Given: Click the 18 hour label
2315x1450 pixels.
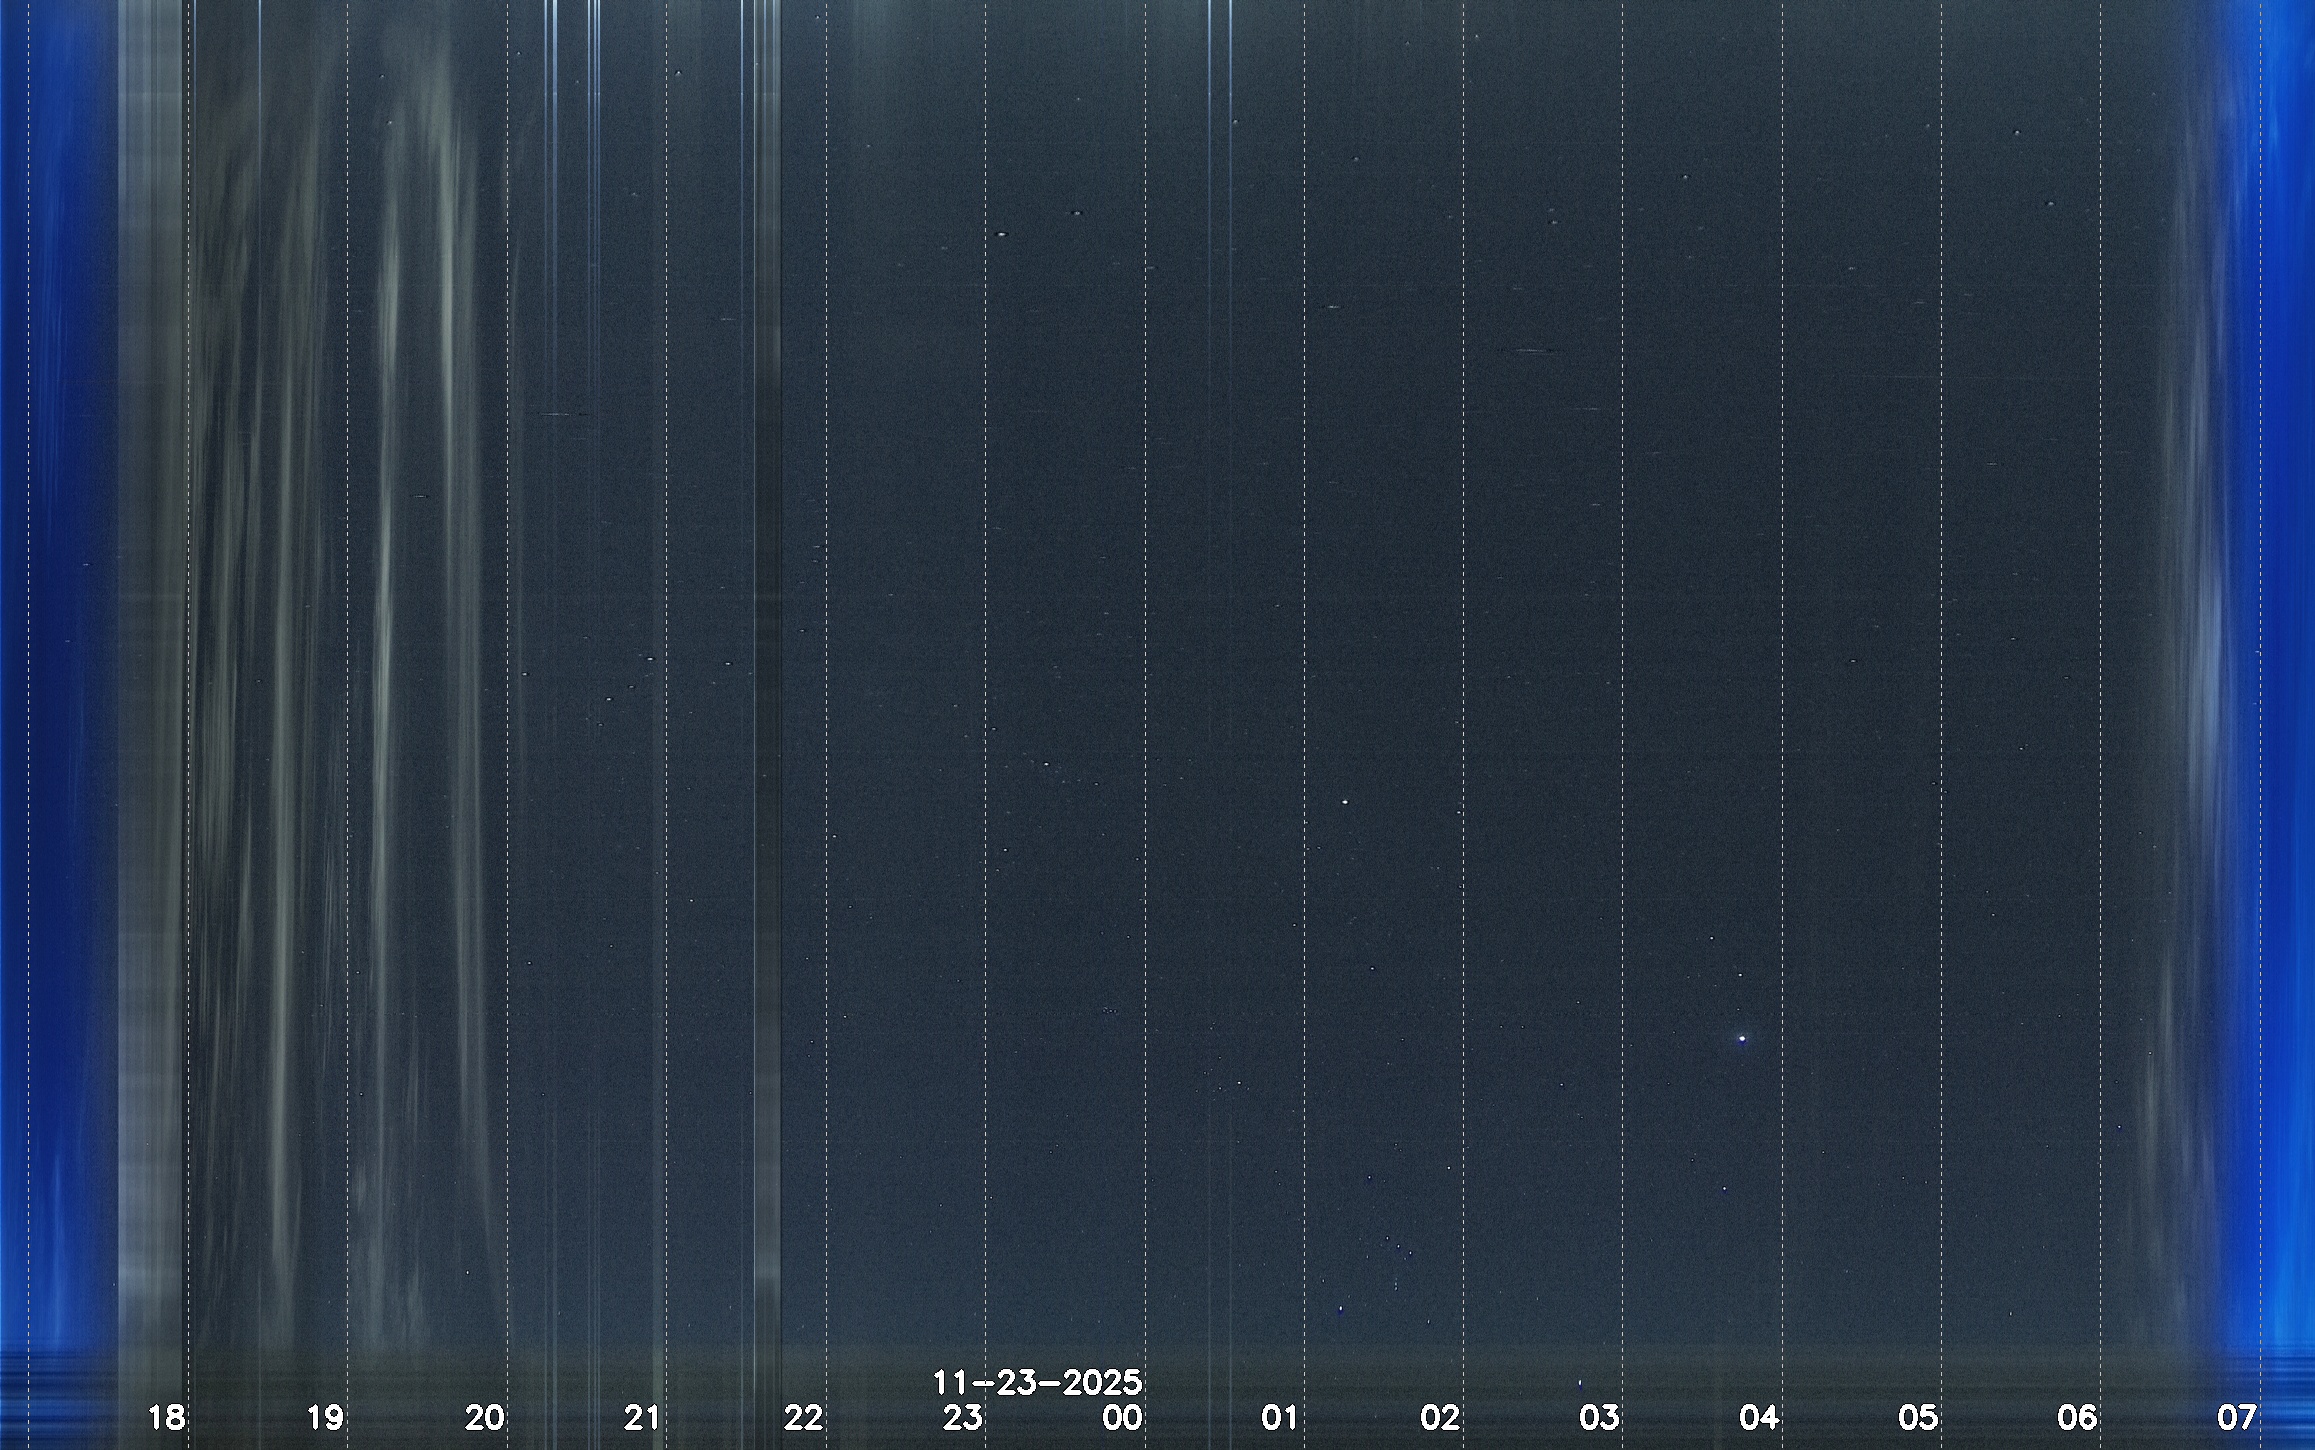Looking at the screenshot, I should [167, 1417].
